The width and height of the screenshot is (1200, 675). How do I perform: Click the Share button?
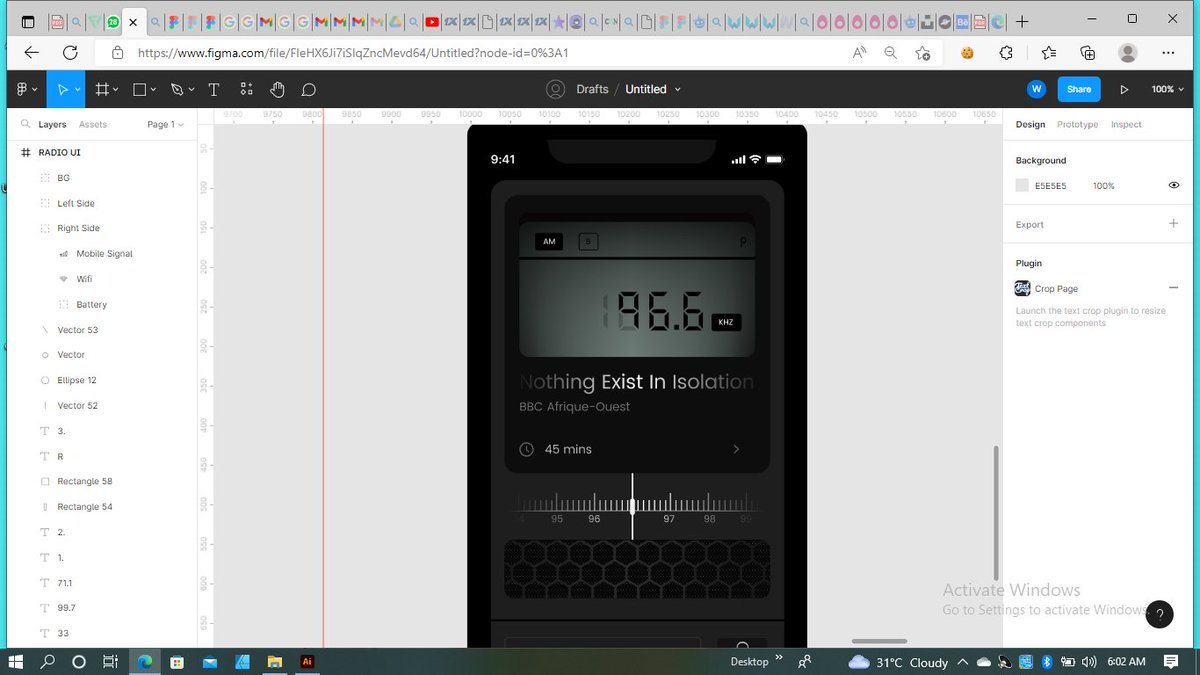pyautogui.click(x=1079, y=89)
